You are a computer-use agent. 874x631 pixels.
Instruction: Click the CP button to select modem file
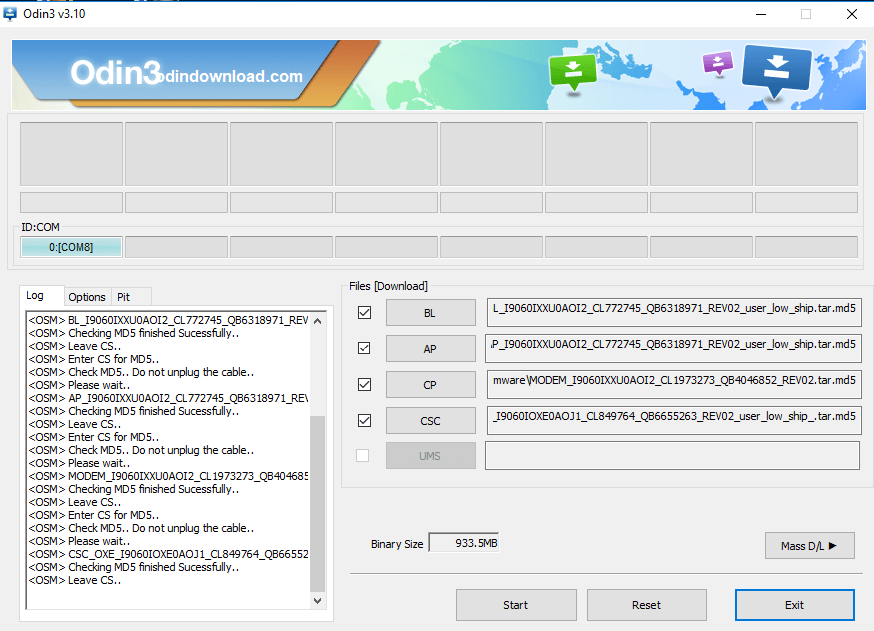click(430, 385)
